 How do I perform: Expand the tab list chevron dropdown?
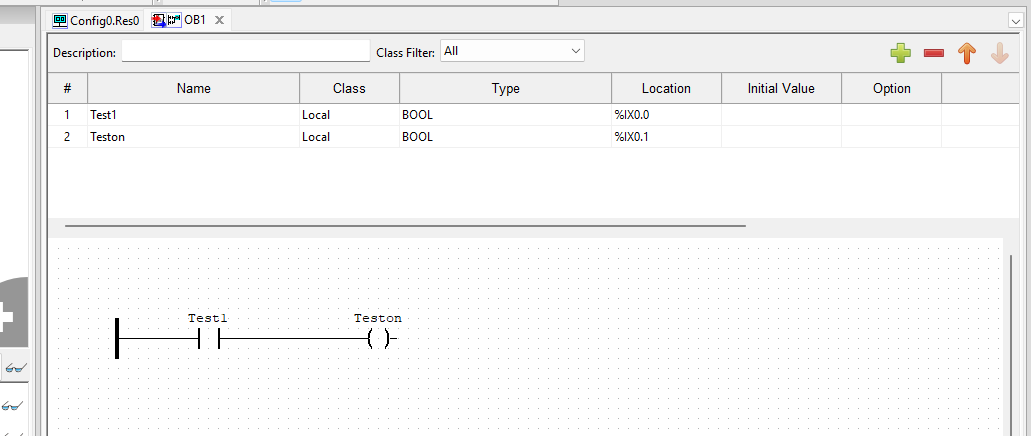1017,20
